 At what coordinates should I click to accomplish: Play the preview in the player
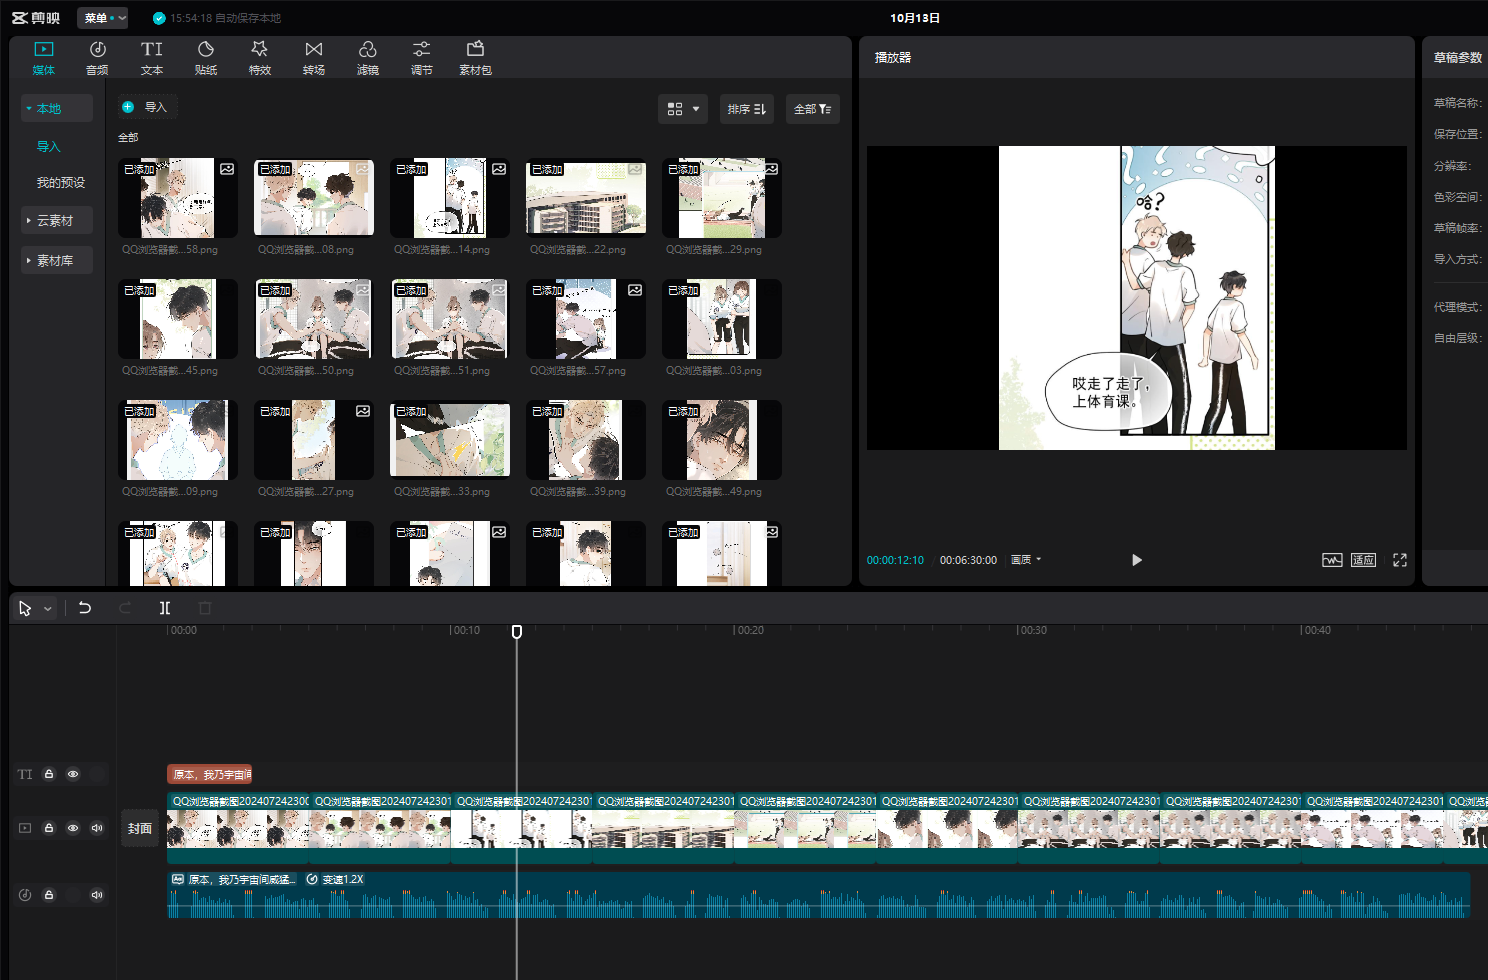pos(1136,560)
